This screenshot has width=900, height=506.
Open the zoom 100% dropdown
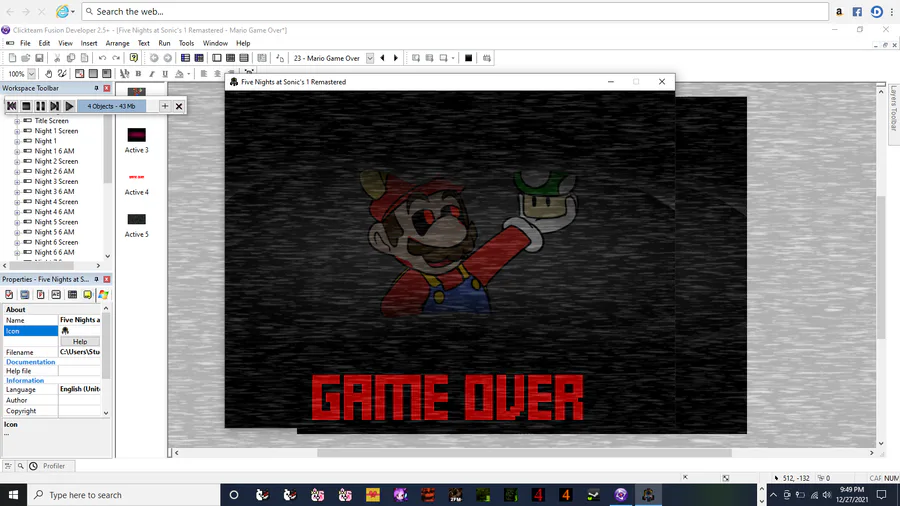point(31,73)
